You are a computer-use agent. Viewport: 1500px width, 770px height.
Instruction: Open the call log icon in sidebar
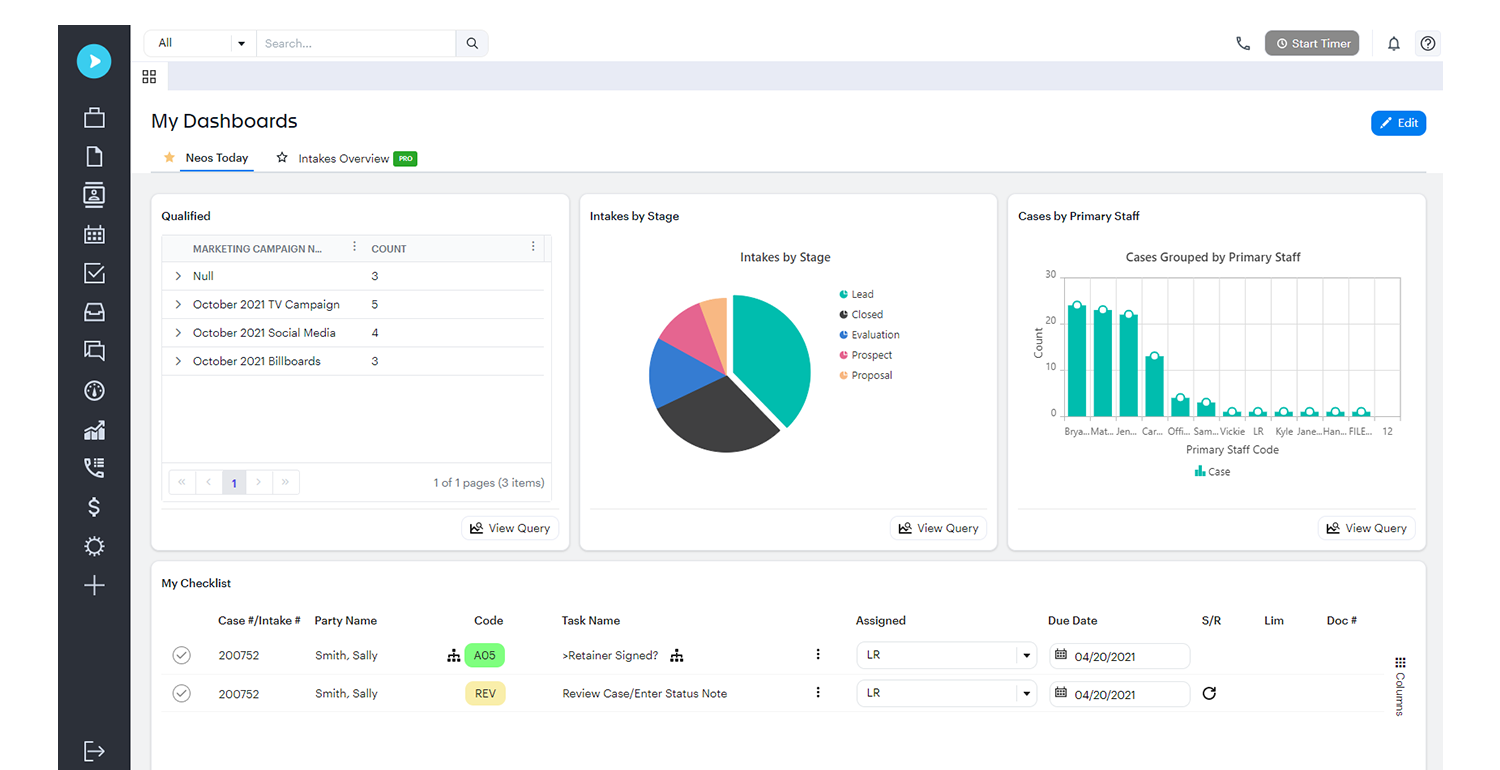click(x=93, y=467)
